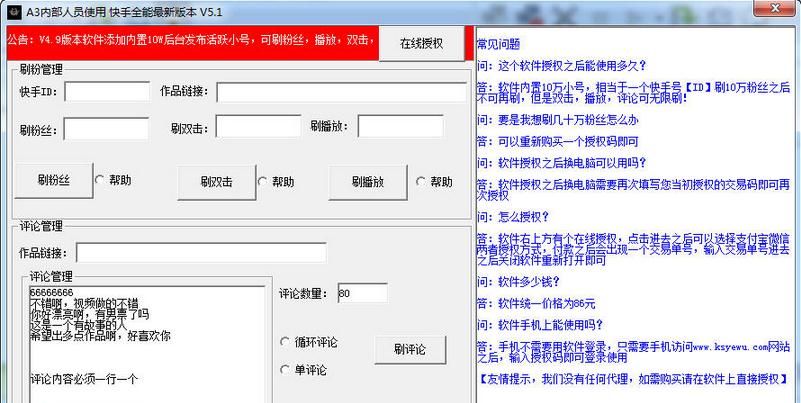Click the 刷粉管理 group label
The image size is (801, 403).
40,69
